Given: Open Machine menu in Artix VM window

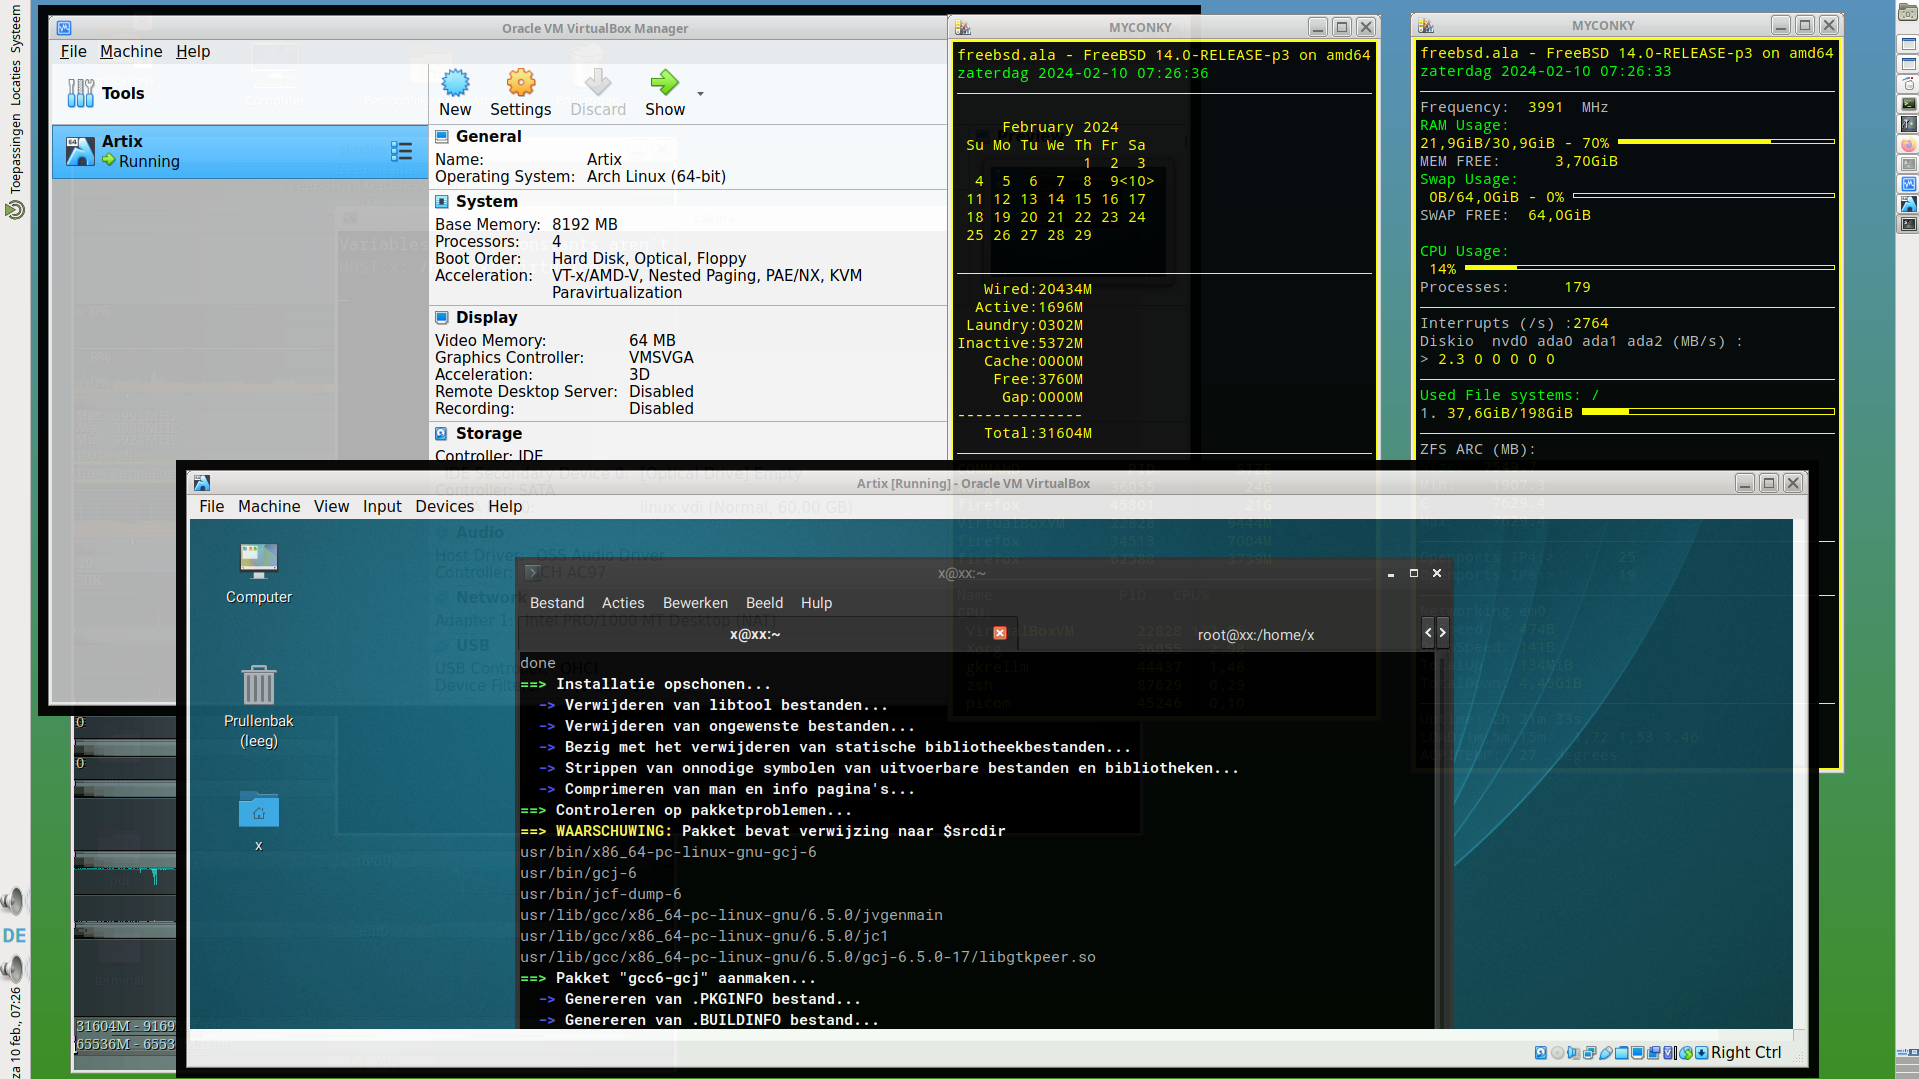Looking at the screenshot, I should tap(269, 507).
